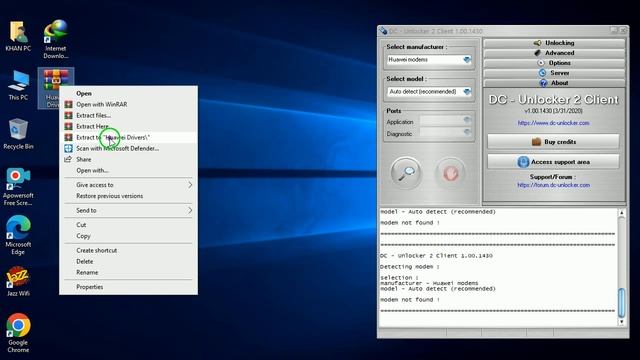
Task: Choose Open with... in context menu
Action: click(128, 171)
